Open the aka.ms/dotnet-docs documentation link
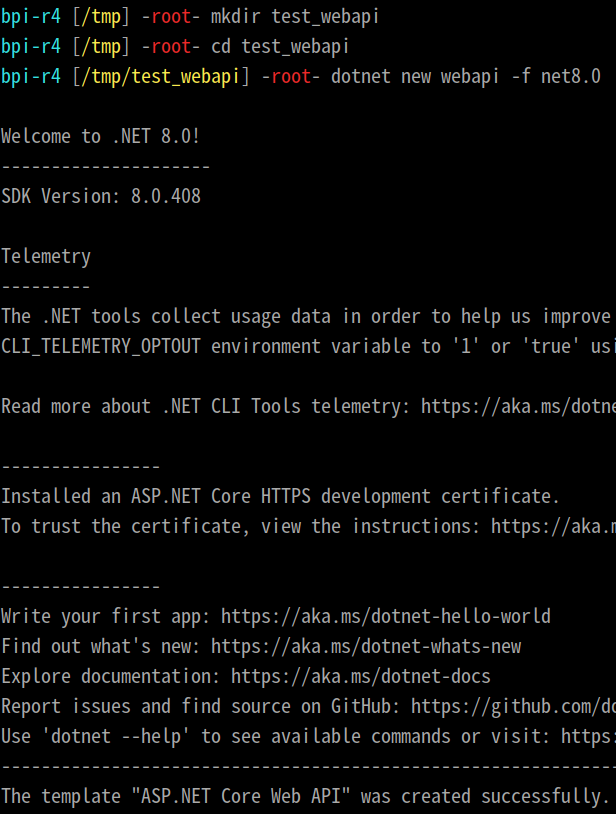 tap(361, 676)
